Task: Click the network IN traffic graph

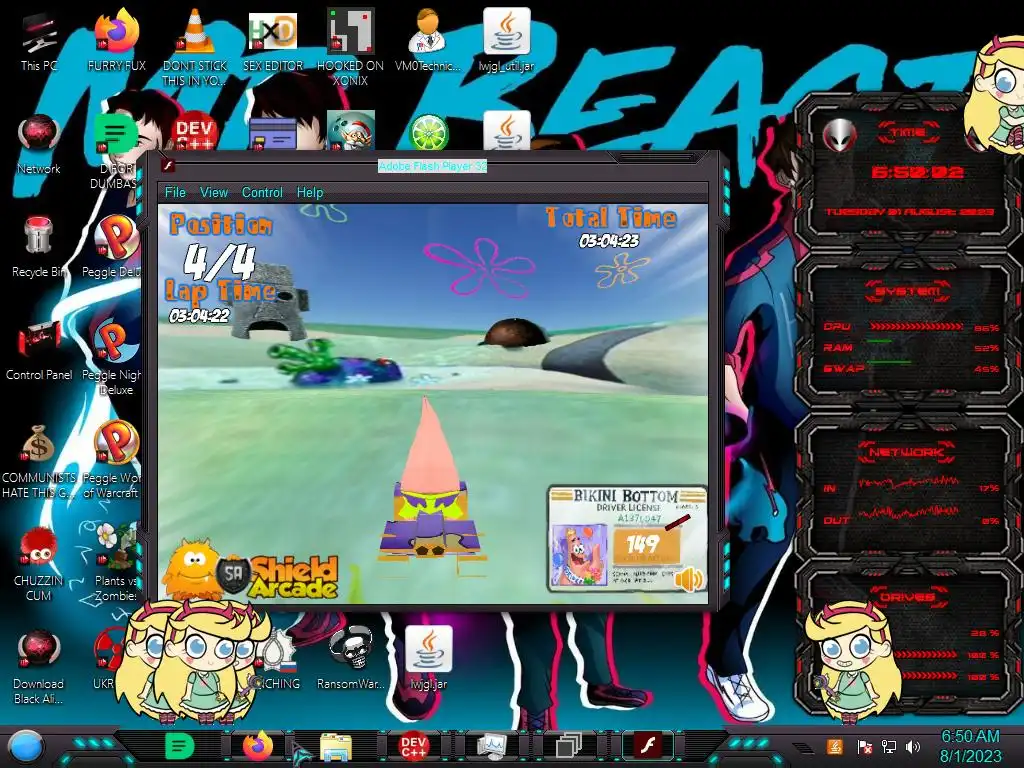Action: pos(908,483)
